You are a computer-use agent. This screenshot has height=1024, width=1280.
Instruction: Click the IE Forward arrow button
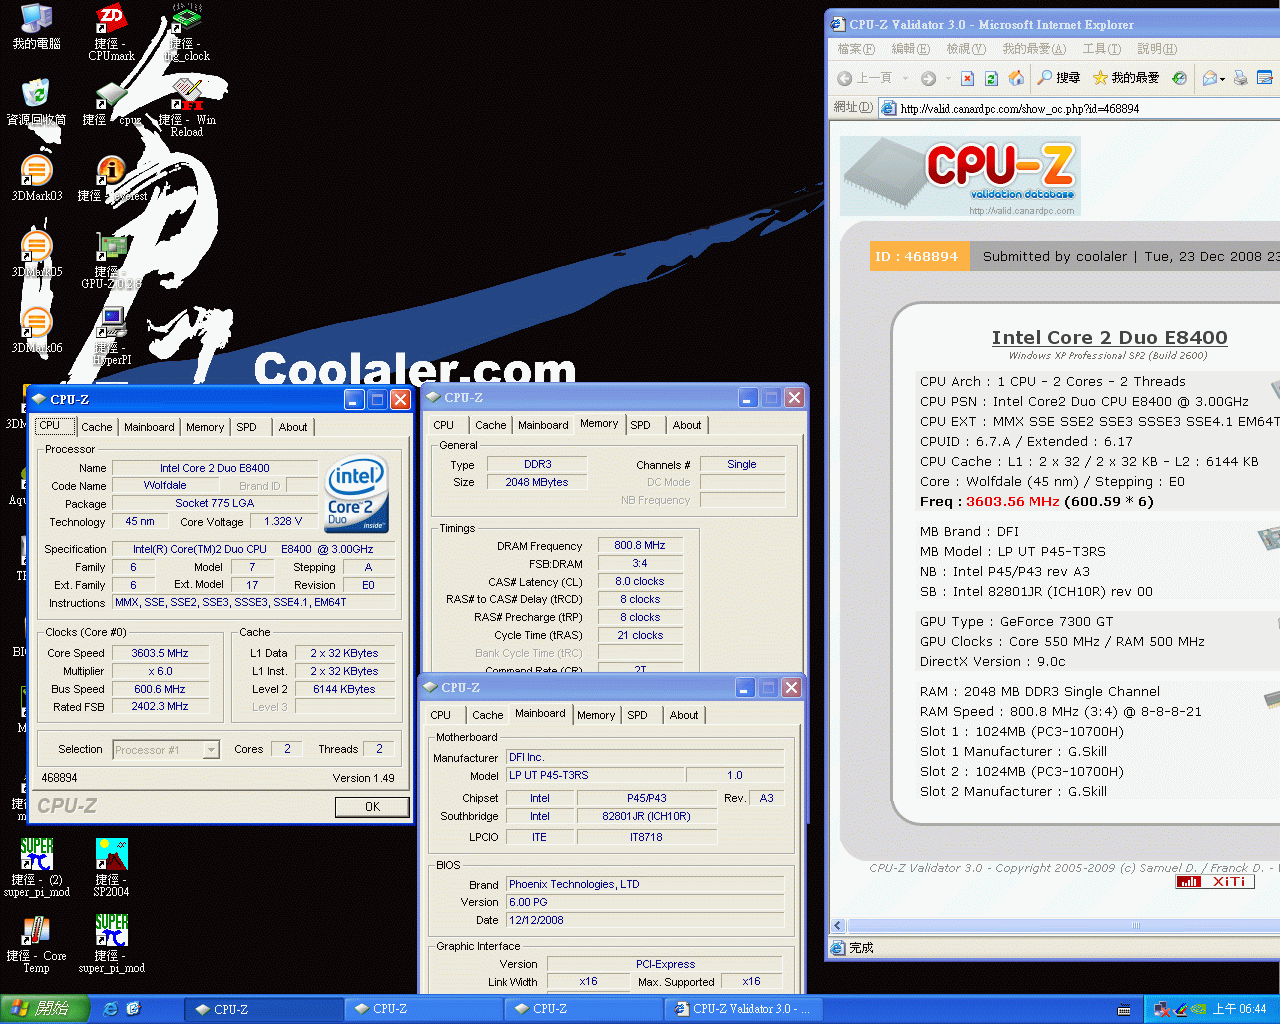tap(929, 78)
